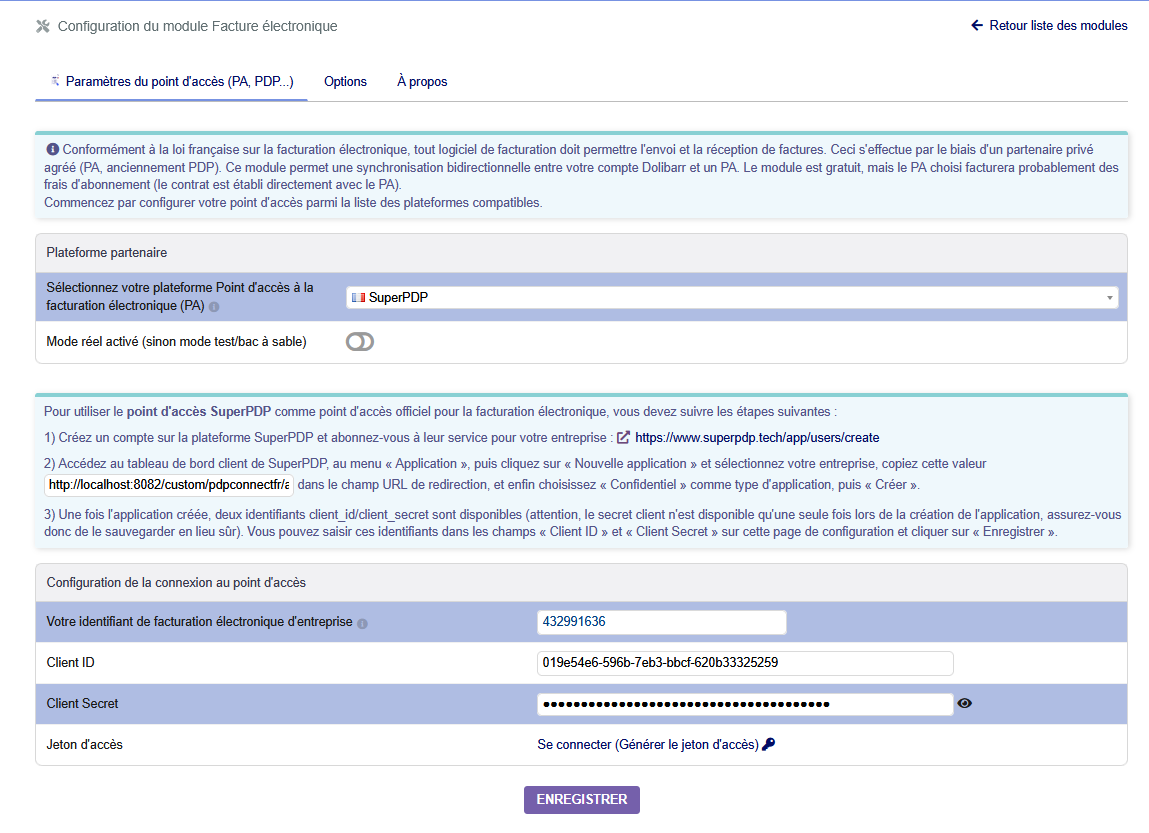1149x833 pixels.
Task: Click the ENREGISTRER button
Action: [x=582, y=799]
